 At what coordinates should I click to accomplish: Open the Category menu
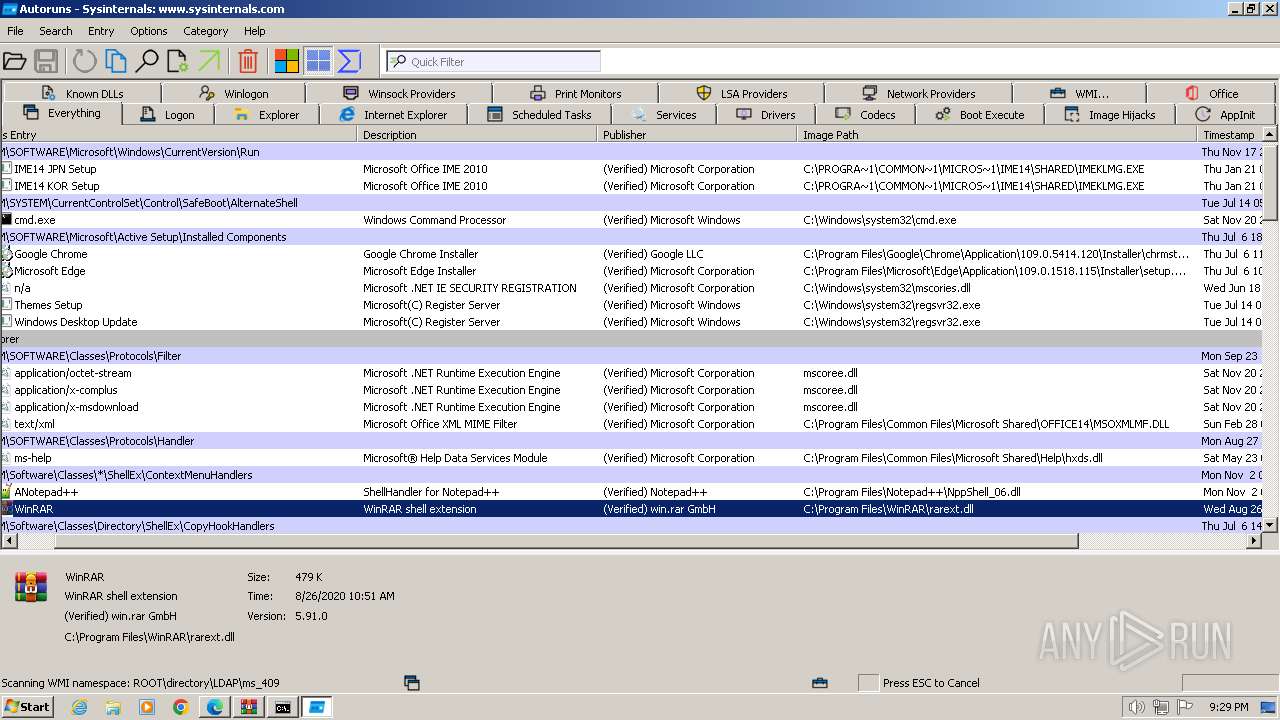206,31
